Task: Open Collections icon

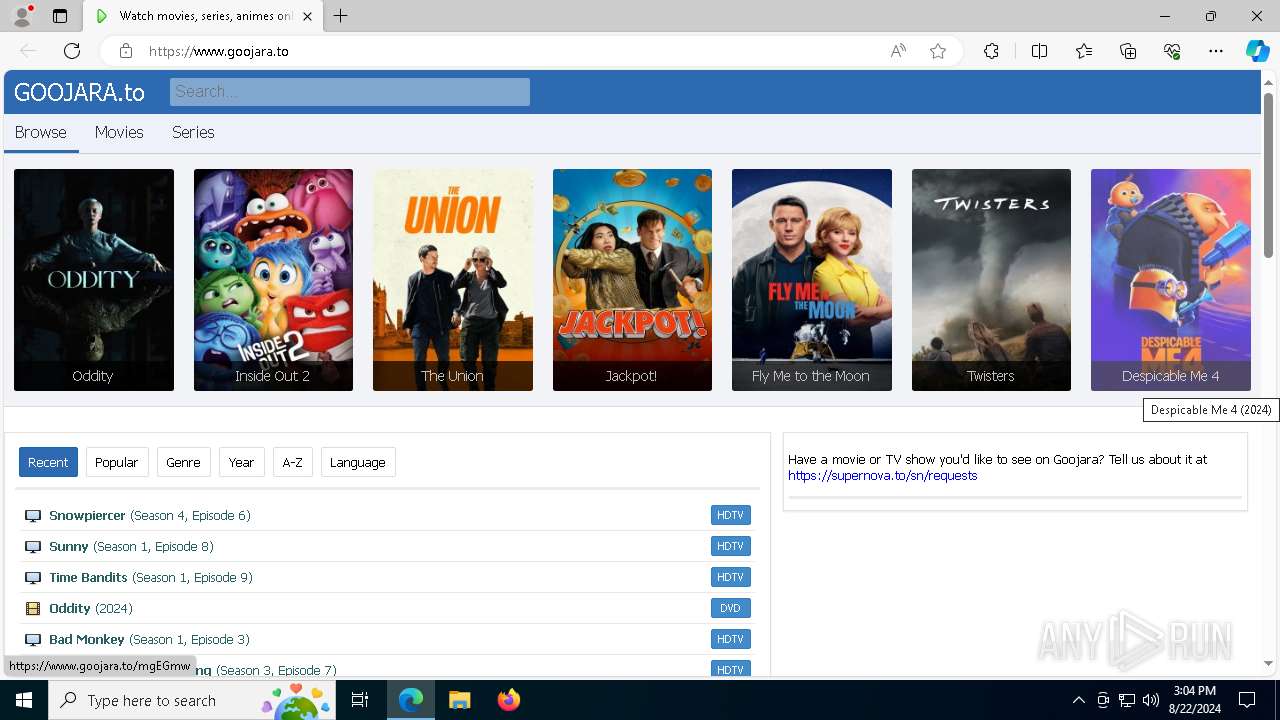Action: coord(1128,51)
